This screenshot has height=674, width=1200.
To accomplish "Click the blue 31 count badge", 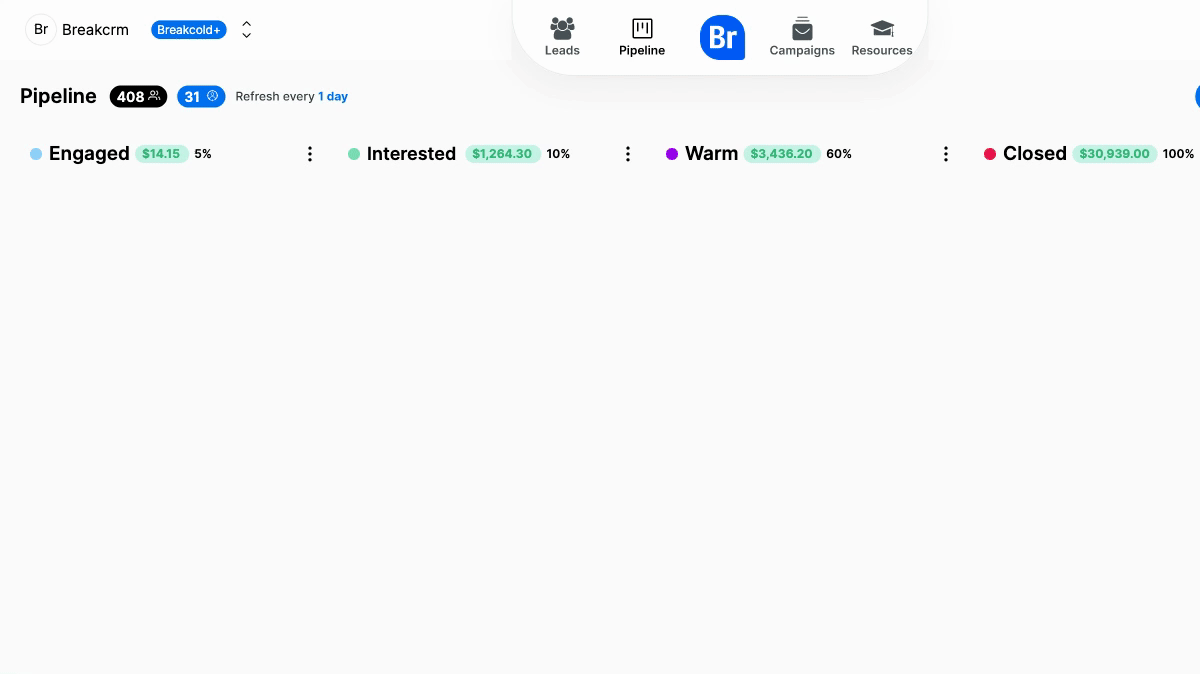I will [x=201, y=96].
